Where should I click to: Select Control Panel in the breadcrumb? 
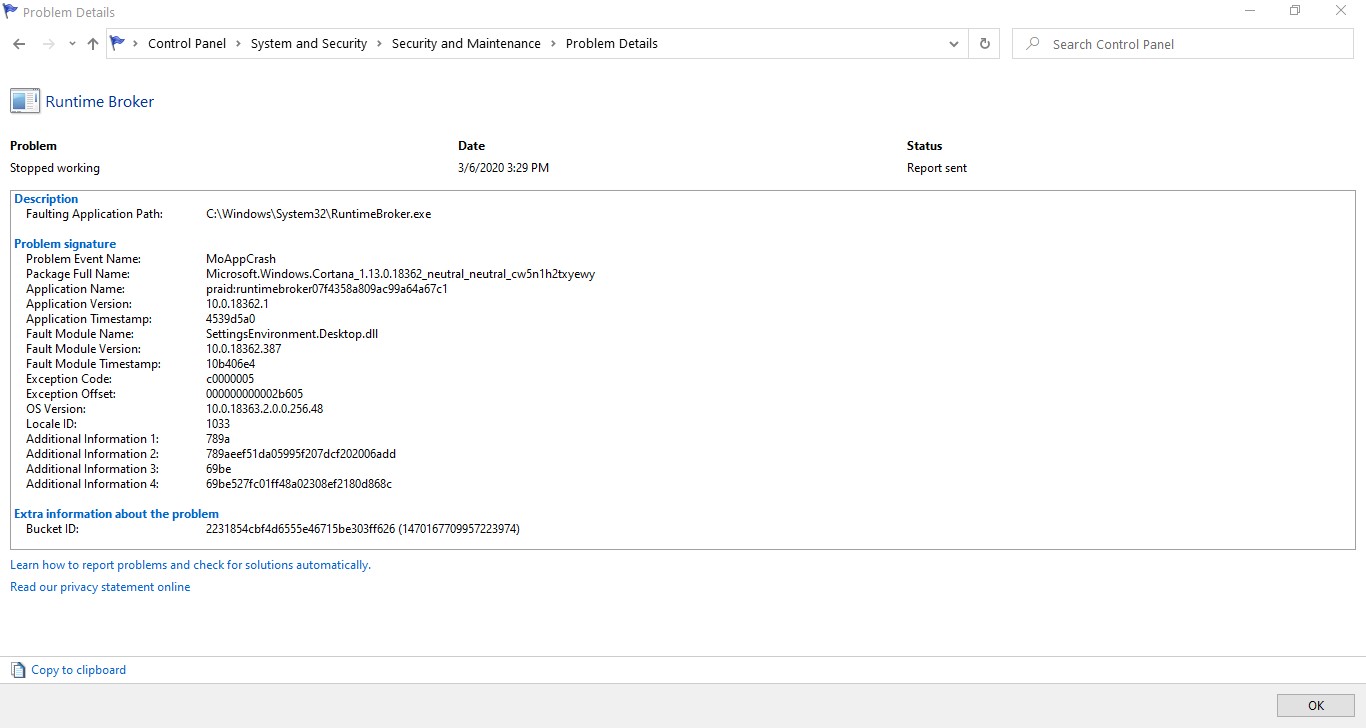click(x=187, y=44)
